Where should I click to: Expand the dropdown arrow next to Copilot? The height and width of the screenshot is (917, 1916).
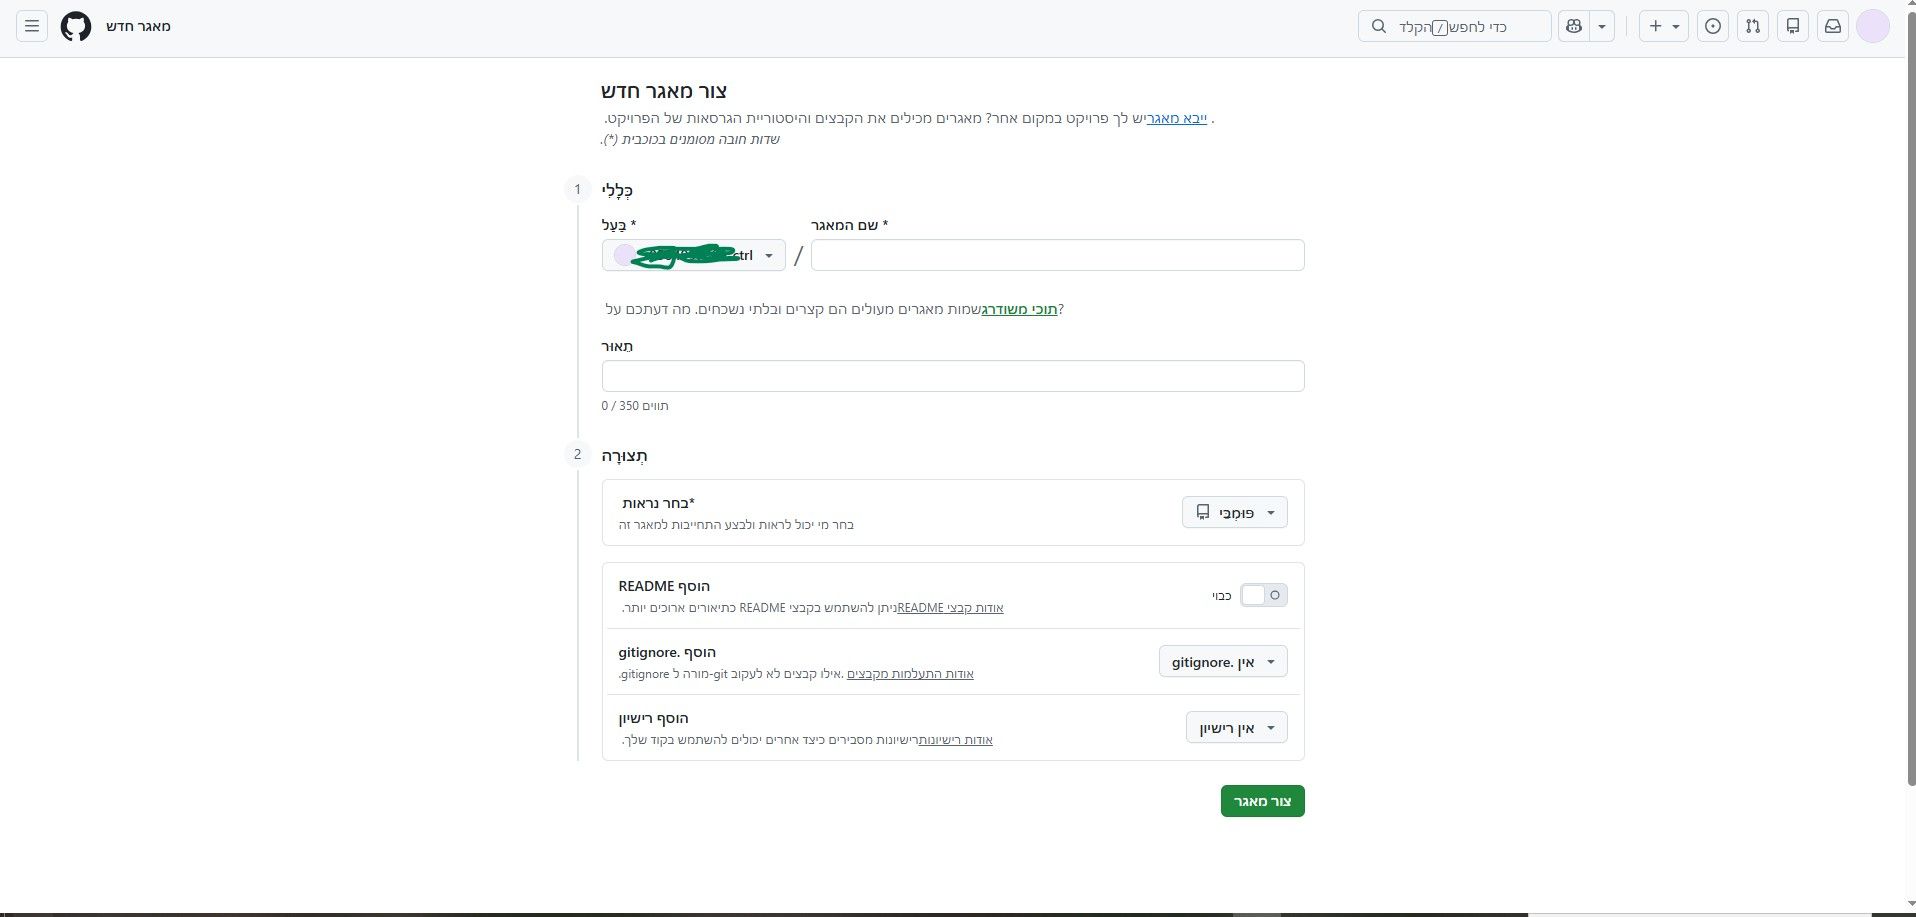(1602, 26)
